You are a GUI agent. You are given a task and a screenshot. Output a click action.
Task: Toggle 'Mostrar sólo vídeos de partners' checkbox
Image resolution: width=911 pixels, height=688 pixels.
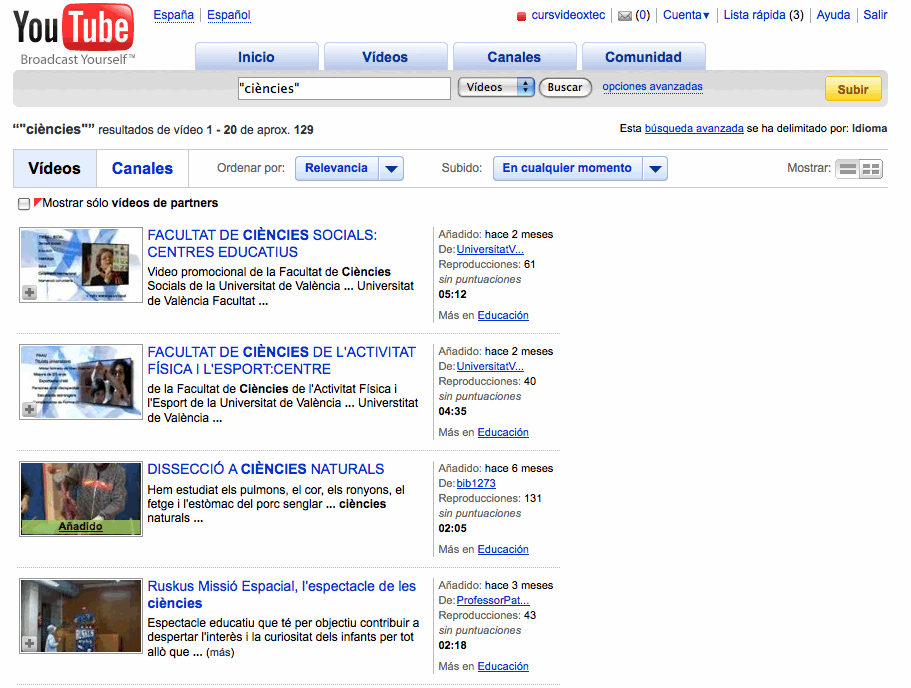tap(24, 204)
